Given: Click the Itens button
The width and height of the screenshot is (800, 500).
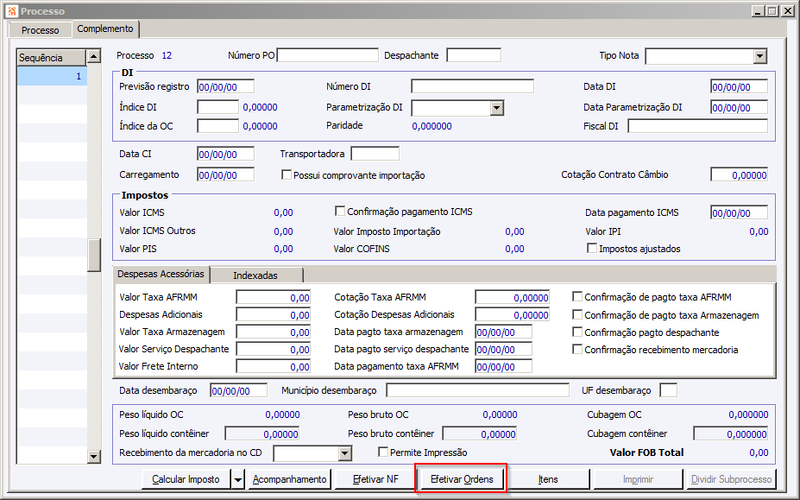Looking at the screenshot, I should click(x=548, y=480).
